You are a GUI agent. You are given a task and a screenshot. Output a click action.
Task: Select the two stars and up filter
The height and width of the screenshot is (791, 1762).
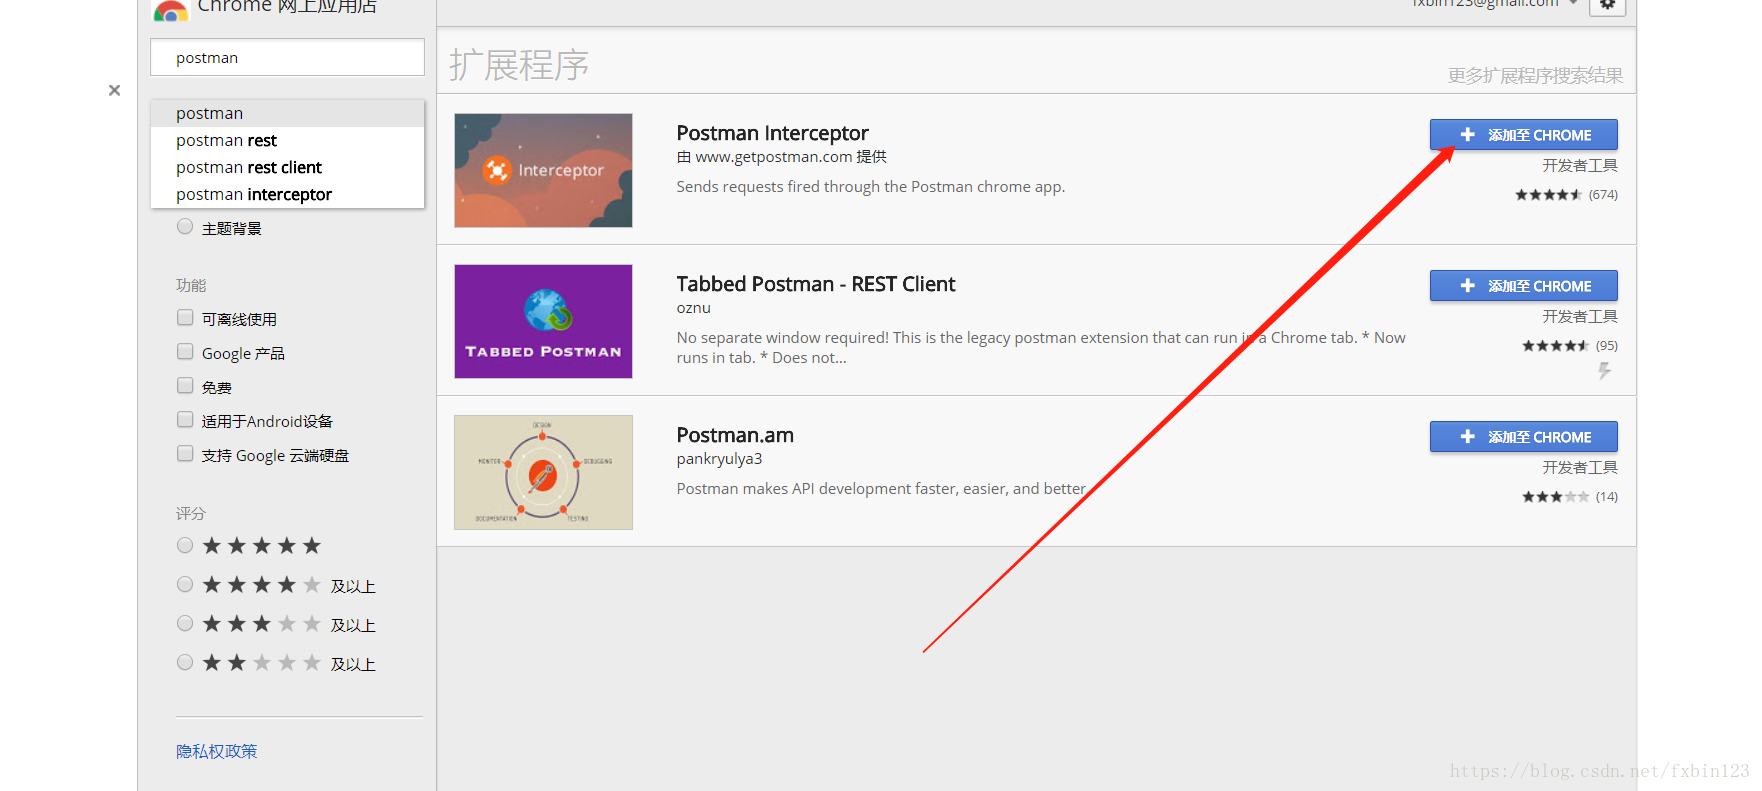185,662
